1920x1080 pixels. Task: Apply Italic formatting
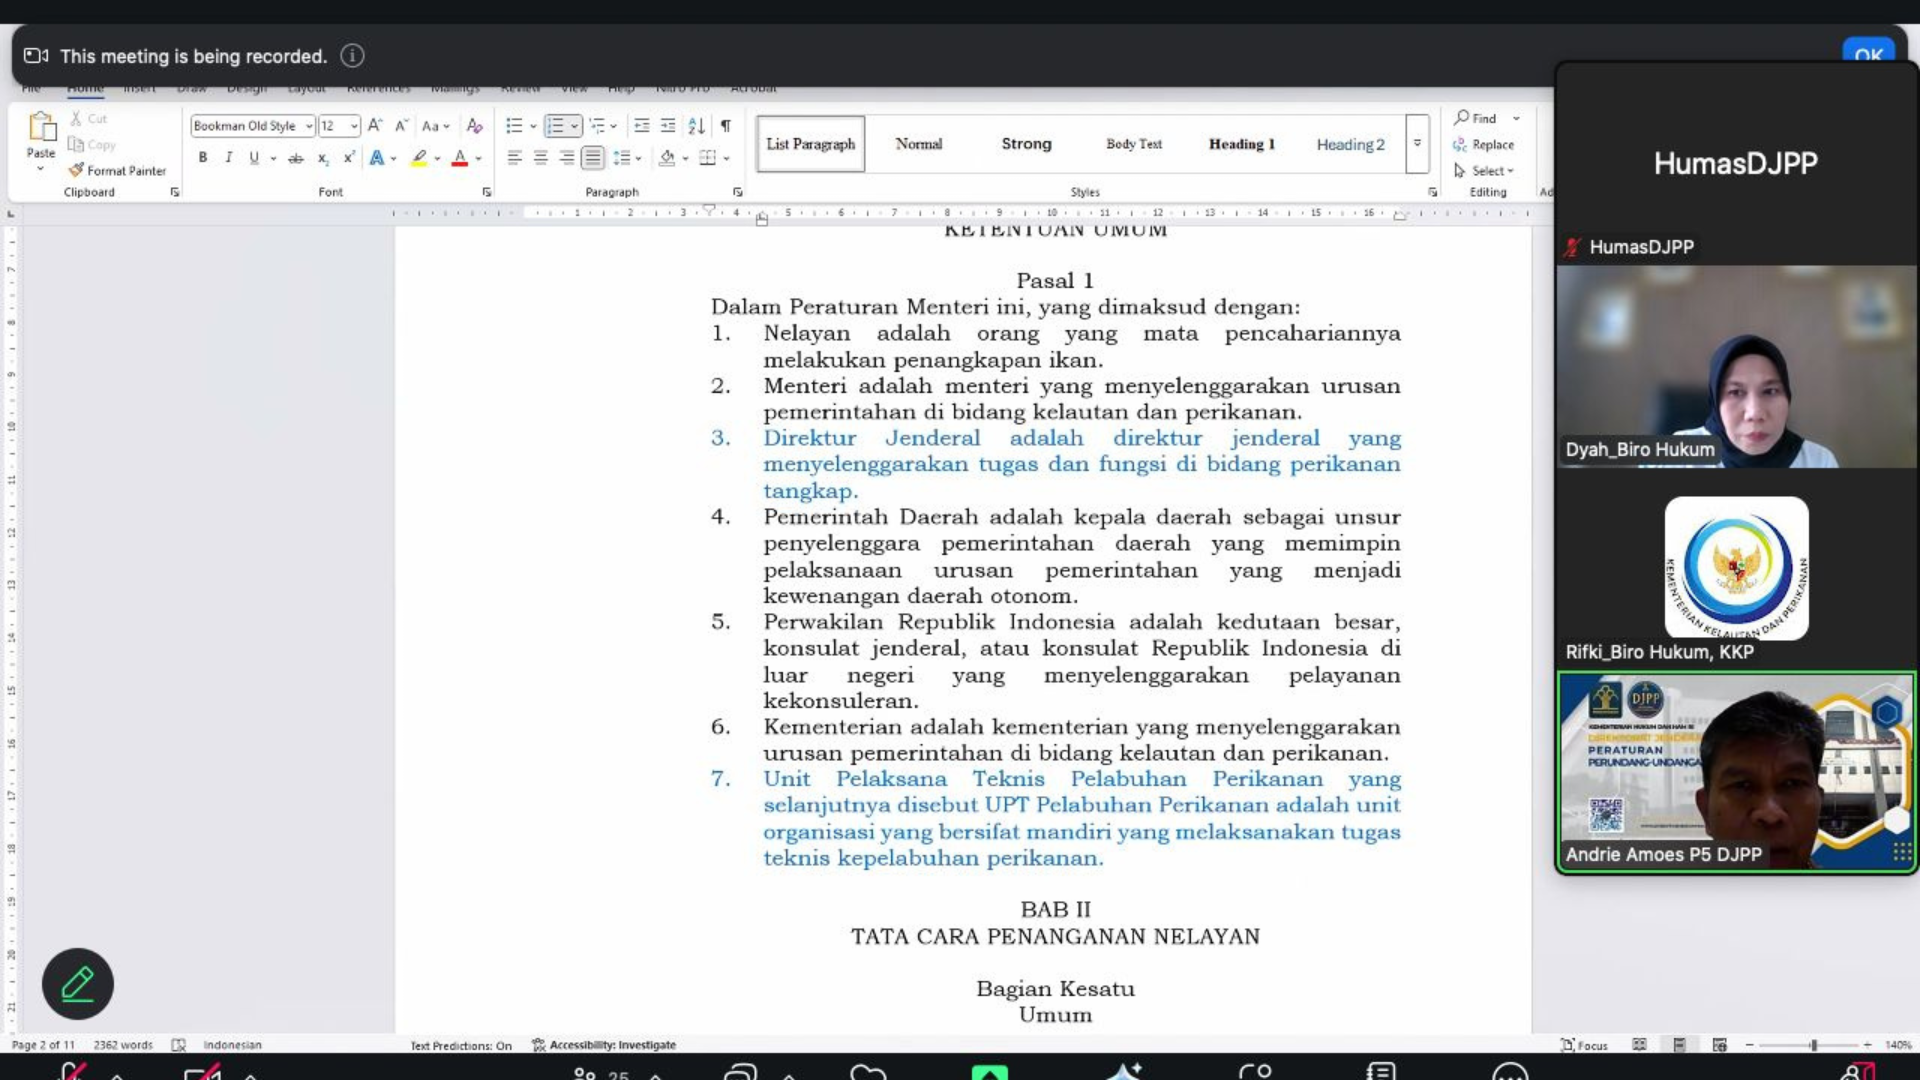229,158
